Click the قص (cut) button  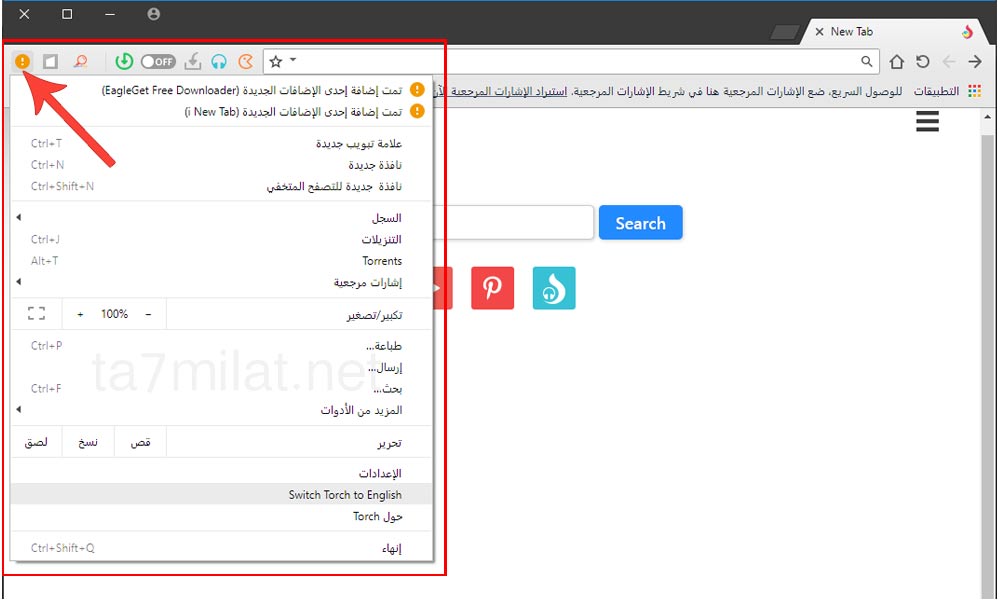[140, 442]
